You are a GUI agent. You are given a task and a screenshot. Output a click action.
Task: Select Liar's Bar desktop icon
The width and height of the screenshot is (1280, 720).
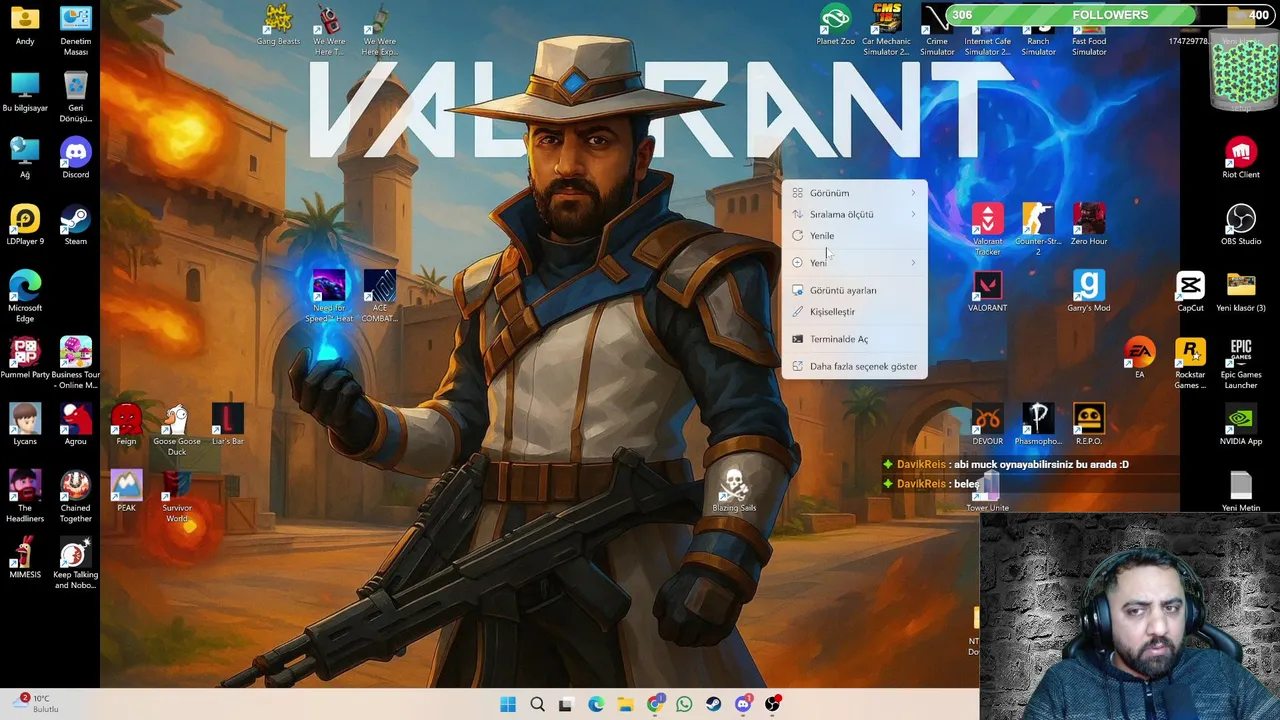[227, 426]
